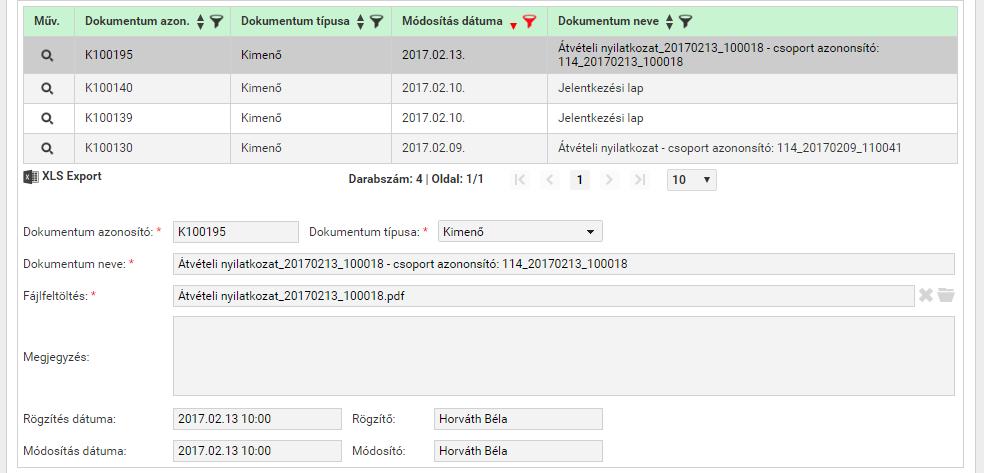The height and width of the screenshot is (473, 984).
Task: Open Dokumentum típusa dropdown set to Kimenő
Action: pos(520,231)
